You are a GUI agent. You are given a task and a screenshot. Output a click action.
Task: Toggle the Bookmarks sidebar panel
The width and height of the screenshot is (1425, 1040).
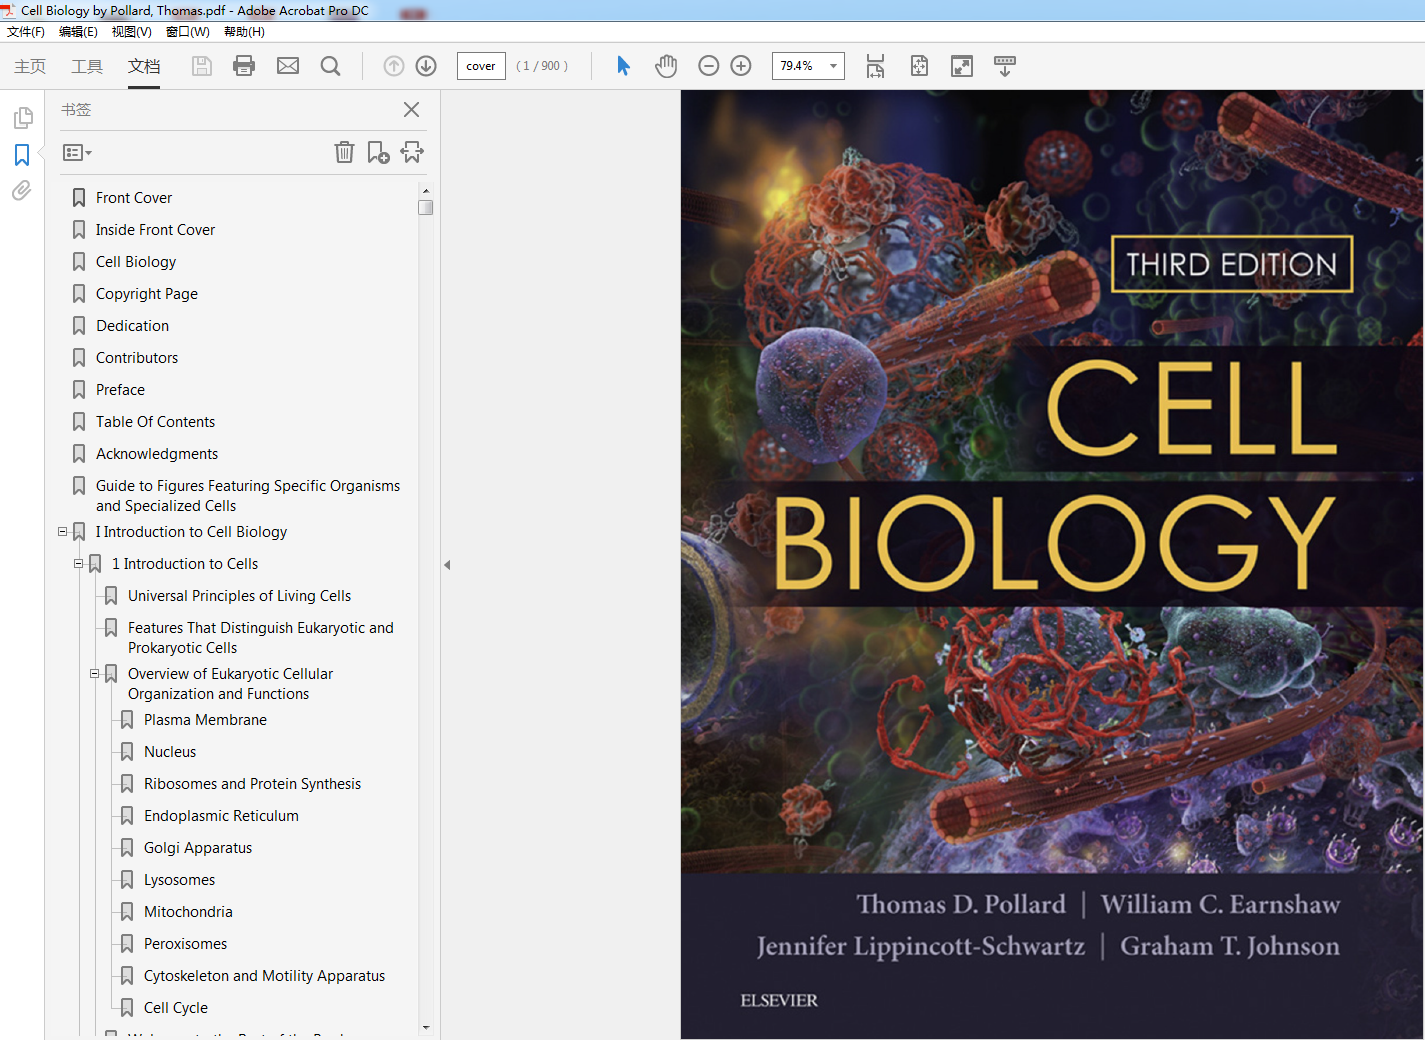point(22,155)
